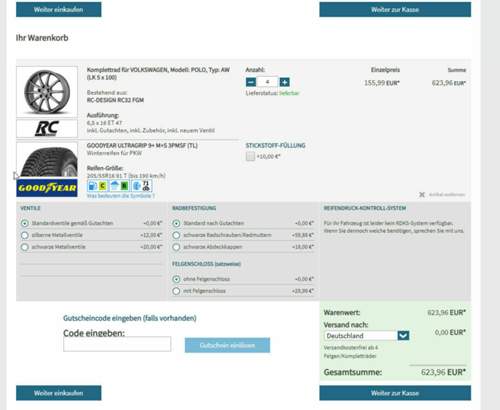This screenshot has height=410, width=500.
Task: Remove article via the X icon
Action: pyautogui.click(x=422, y=194)
